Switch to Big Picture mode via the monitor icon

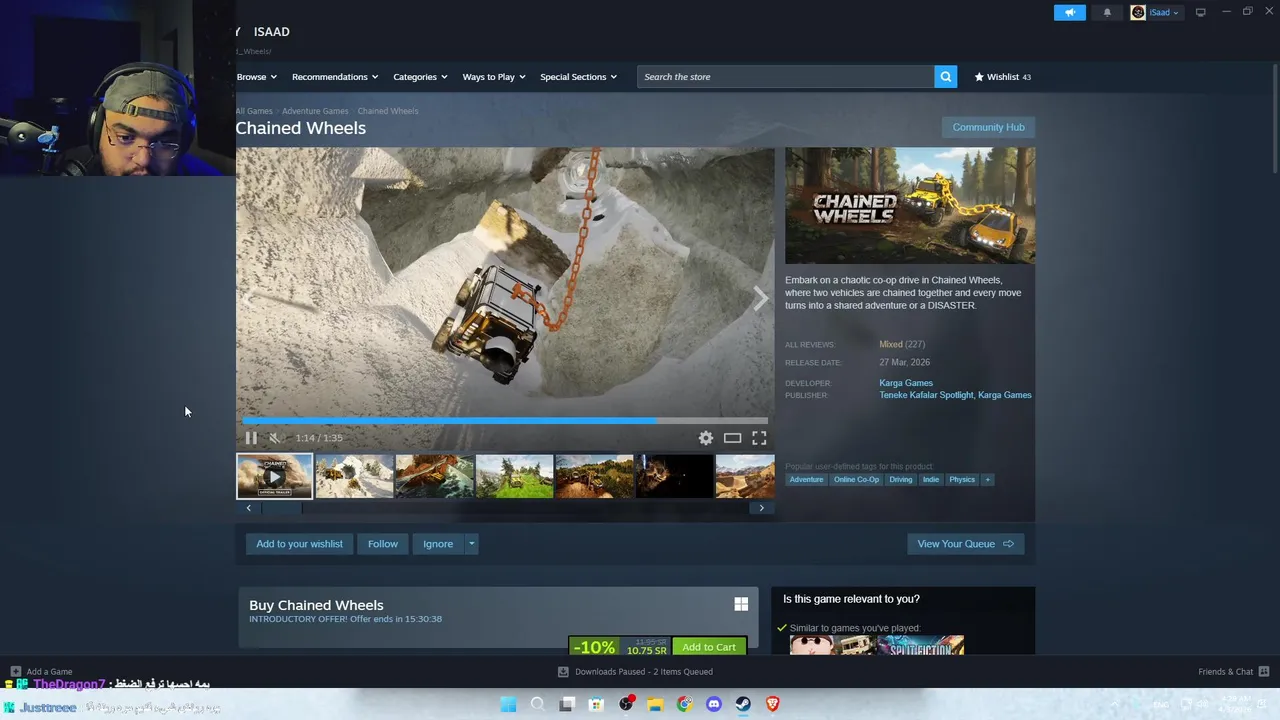pyautogui.click(x=1200, y=12)
